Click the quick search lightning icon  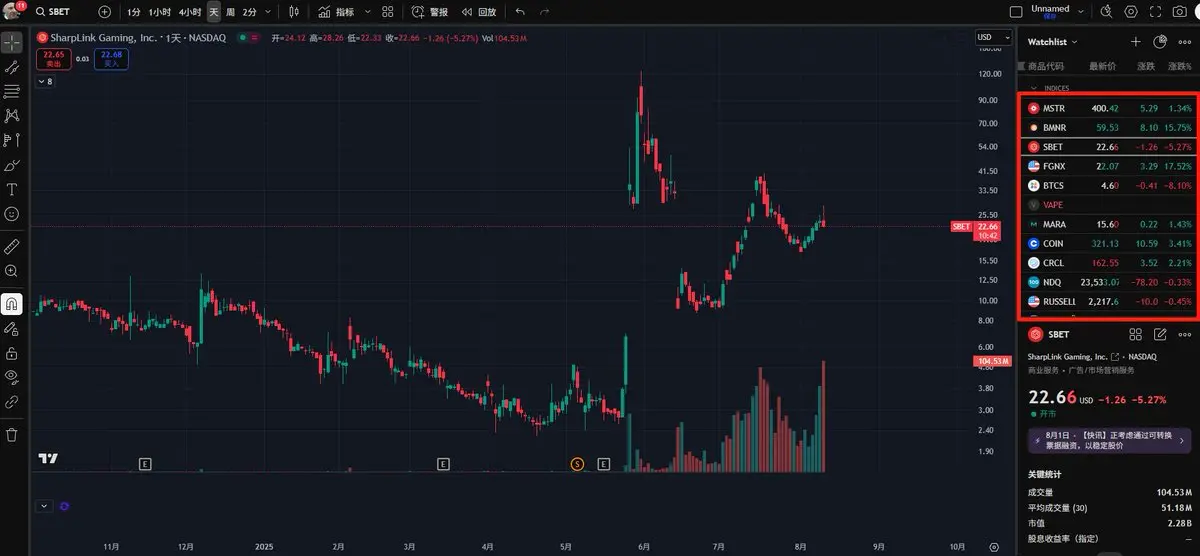point(1106,12)
